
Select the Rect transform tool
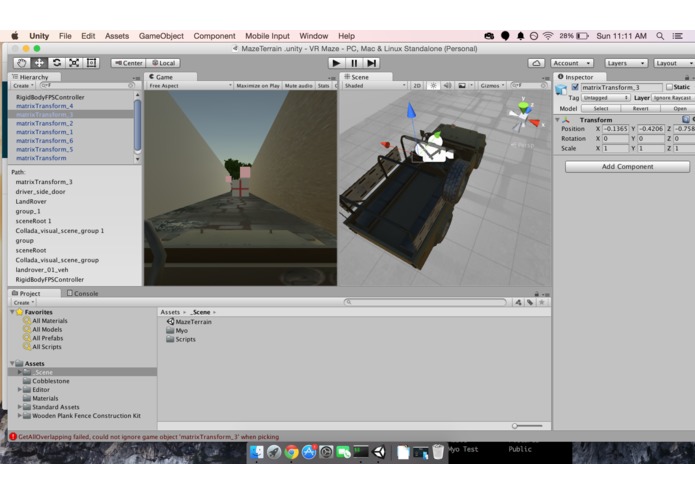pyautogui.click(x=91, y=63)
